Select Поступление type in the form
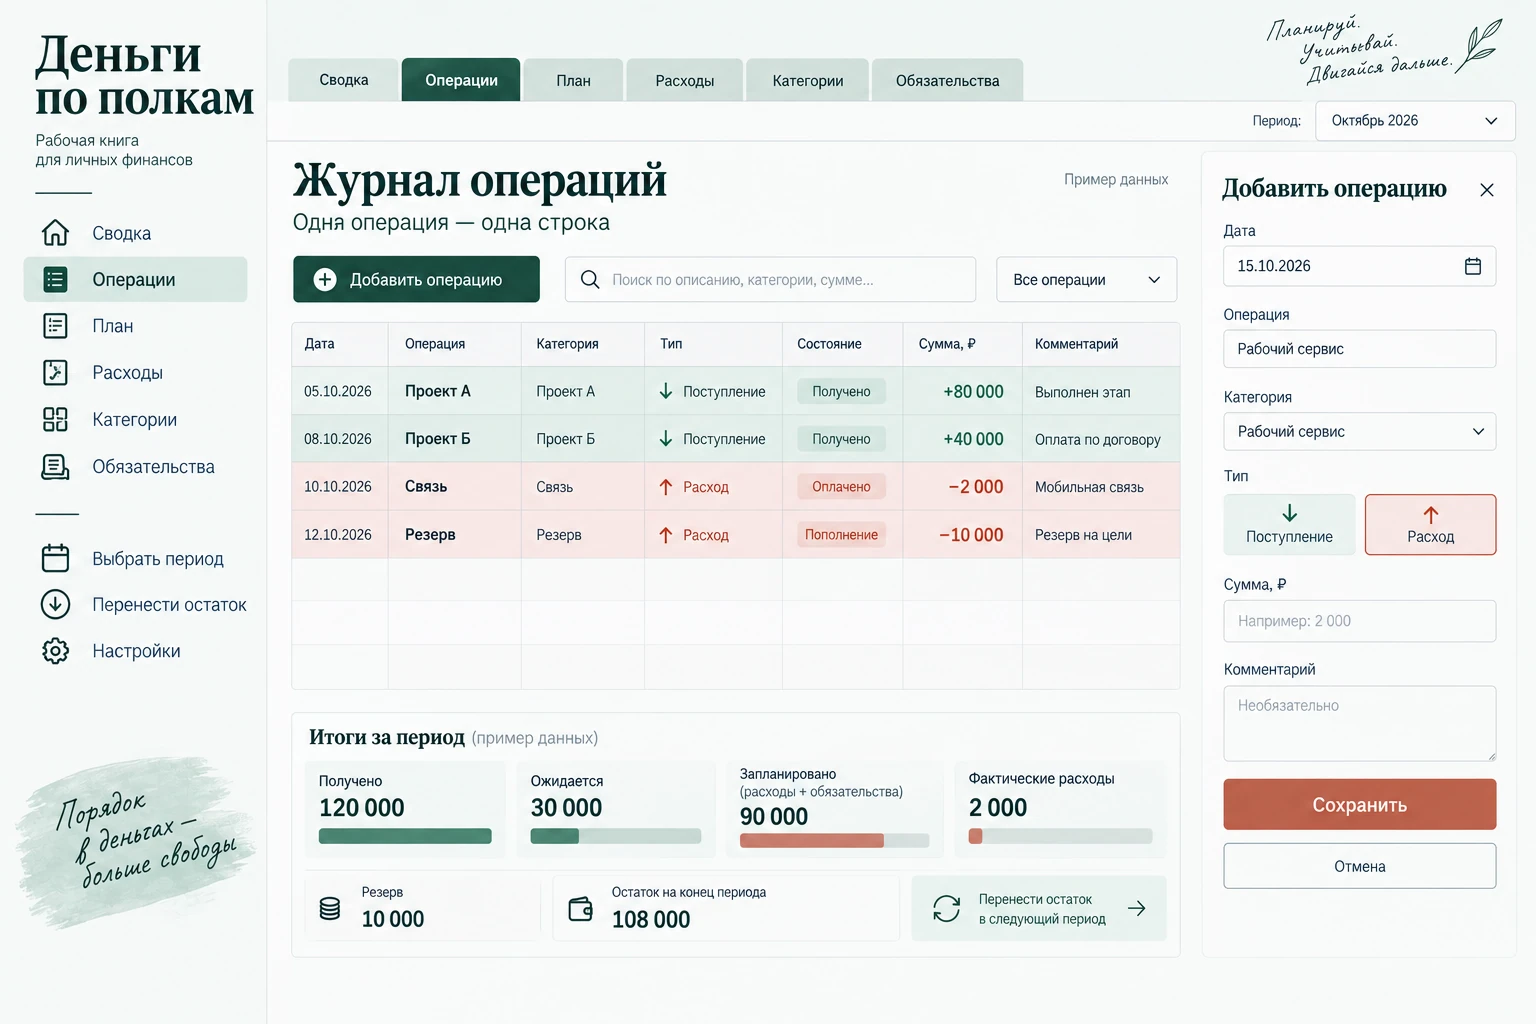The width and height of the screenshot is (1536, 1024). coord(1289,525)
